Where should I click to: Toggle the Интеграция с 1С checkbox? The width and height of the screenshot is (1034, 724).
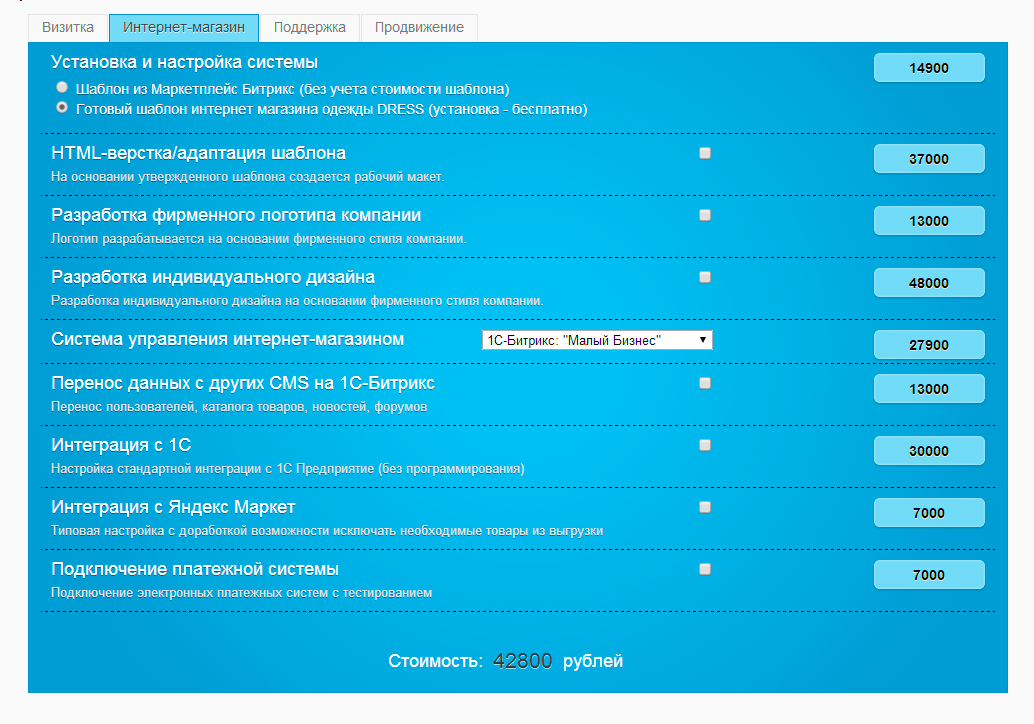[x=705, y=445]
